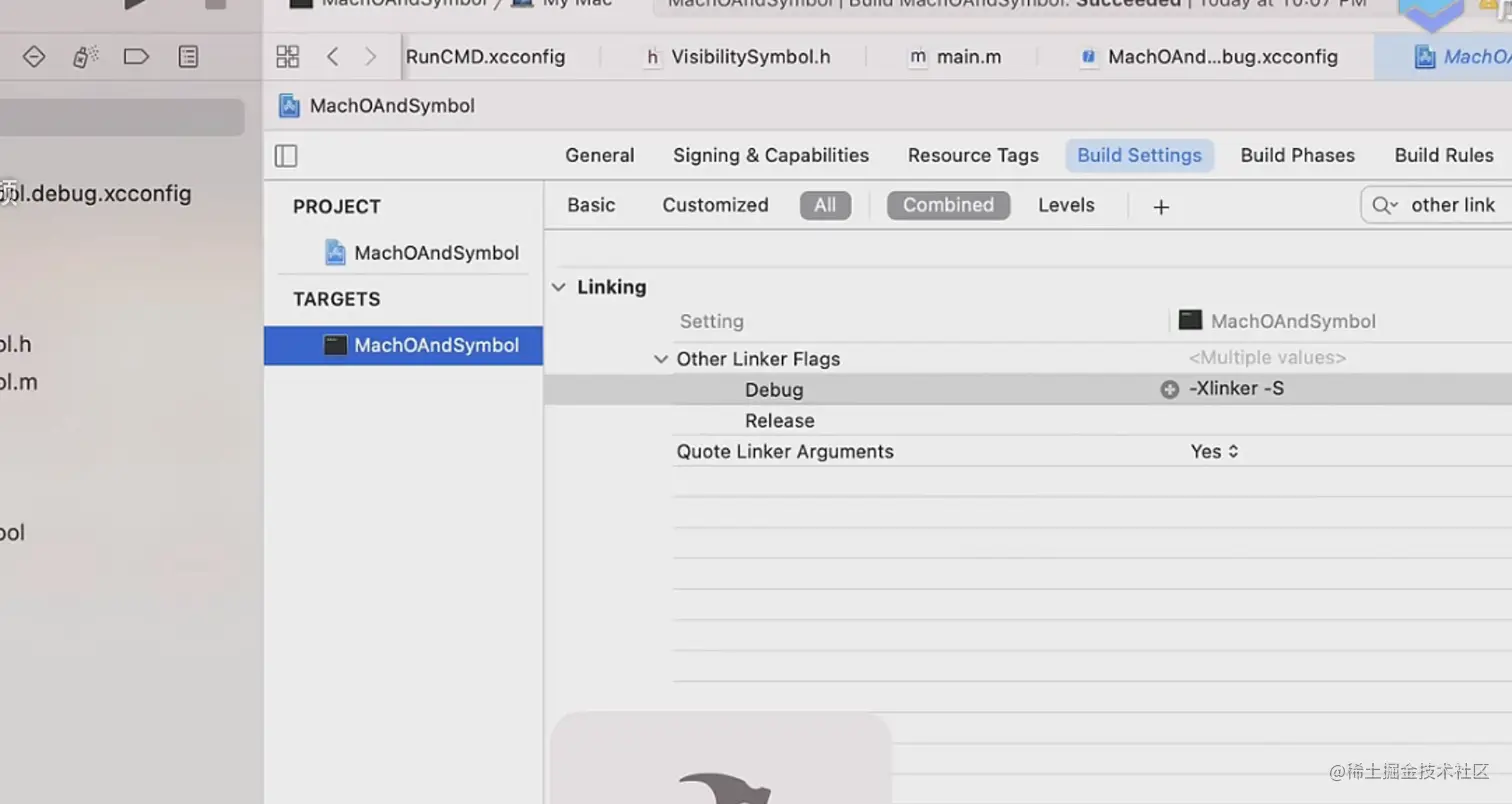This screenshot has width=1512, height=804.
Task: Click the plus circle on Debug row
Action: (x=1169, y=389)
